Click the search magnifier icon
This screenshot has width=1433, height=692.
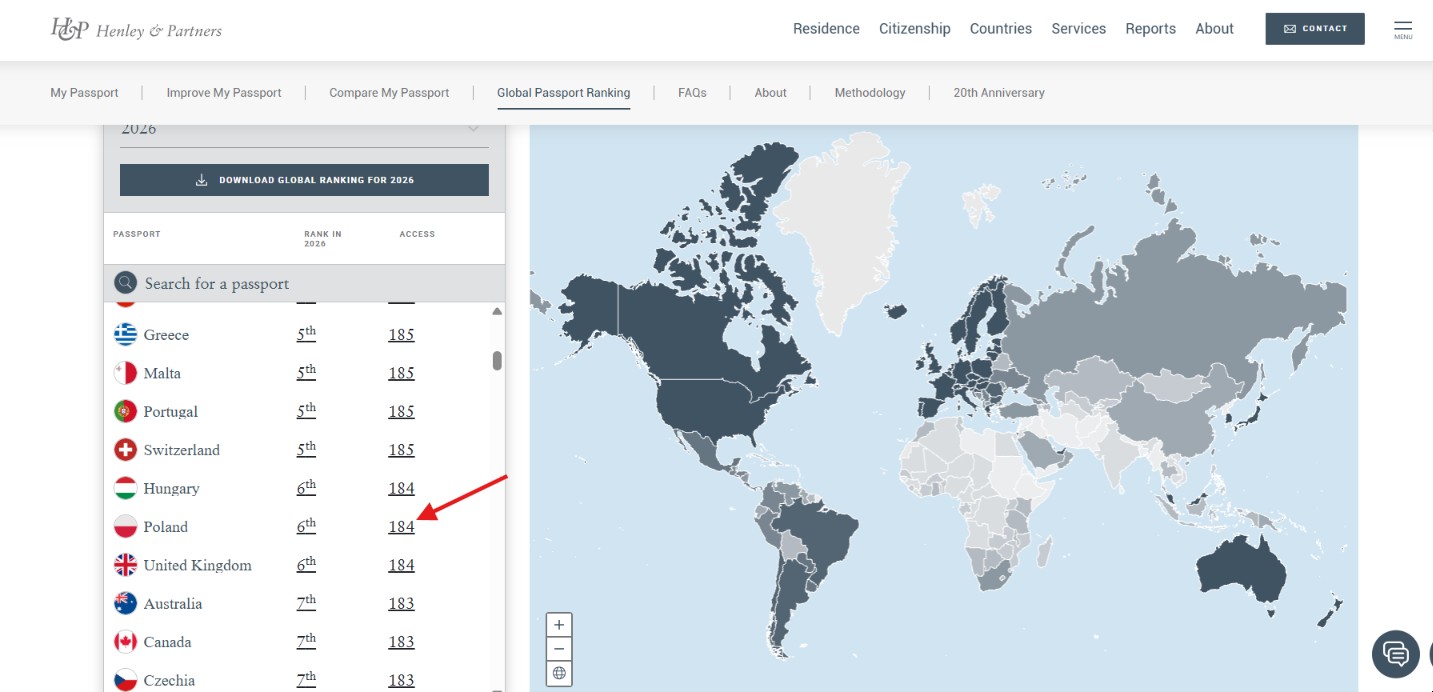tap(126, 283)
